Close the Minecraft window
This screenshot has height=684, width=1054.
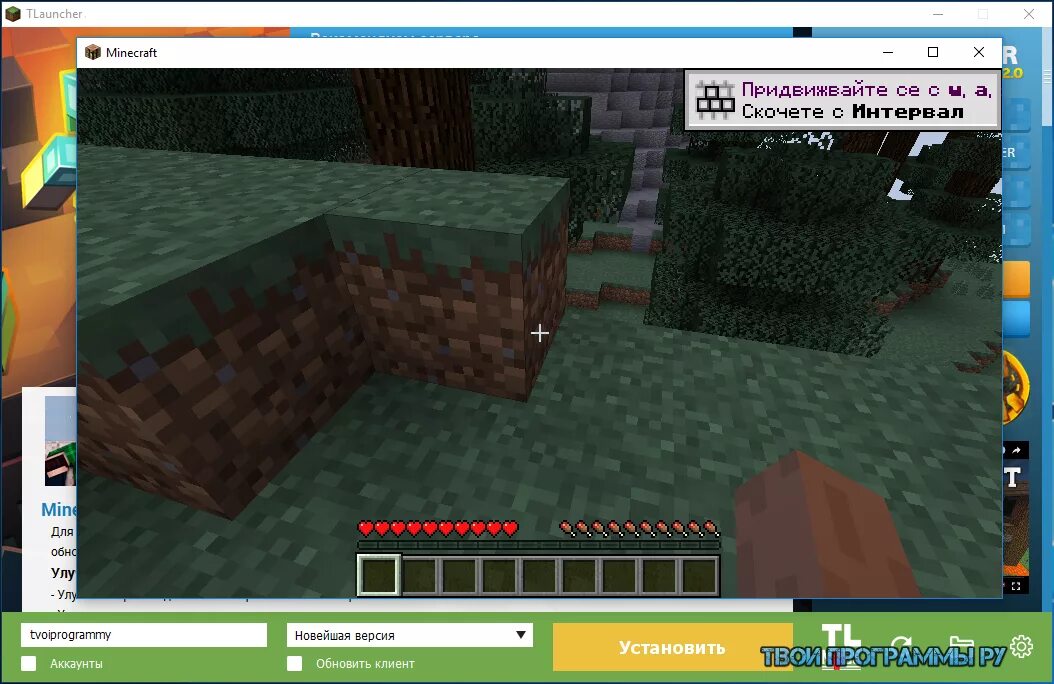coord(979,52)
